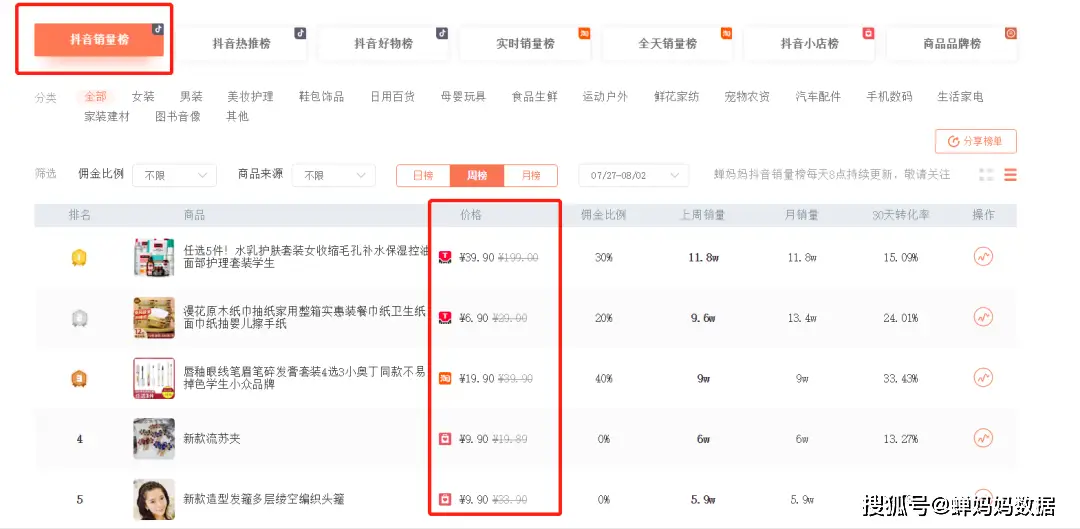The height and width of the screenshot is (529, 1080).
Task: Open the trend chart for the 任选5件 product
Action: (x=983, y=257)
